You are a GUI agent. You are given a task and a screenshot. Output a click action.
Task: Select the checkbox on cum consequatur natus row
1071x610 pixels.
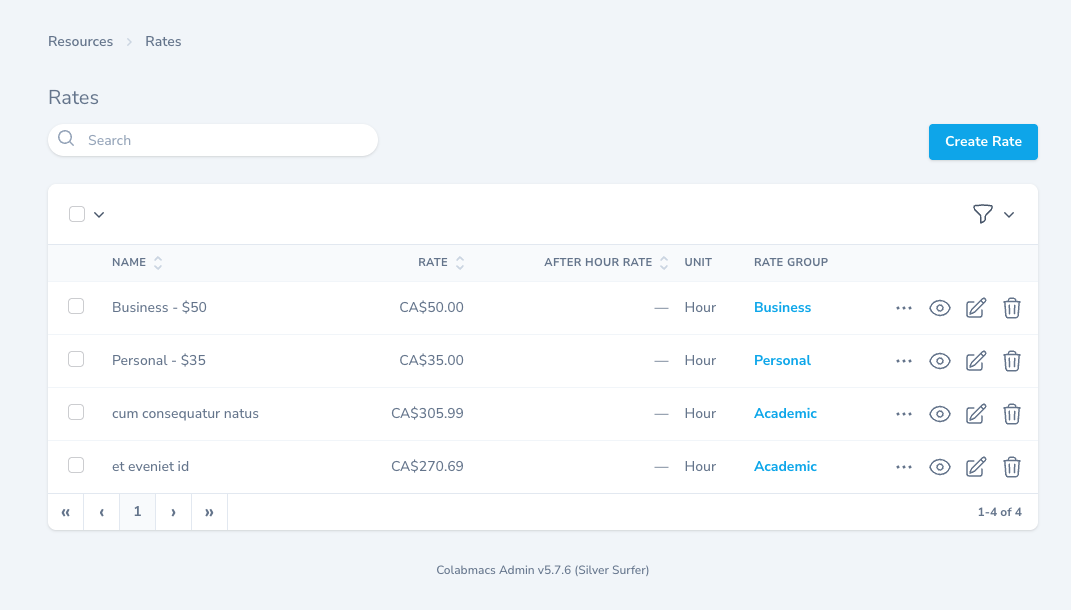click(76, 411)
